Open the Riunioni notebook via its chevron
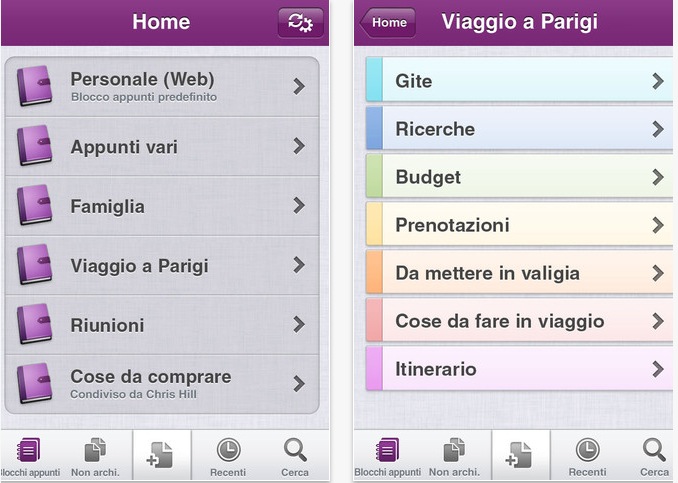678x483 pixels. [x=299, y=324]
